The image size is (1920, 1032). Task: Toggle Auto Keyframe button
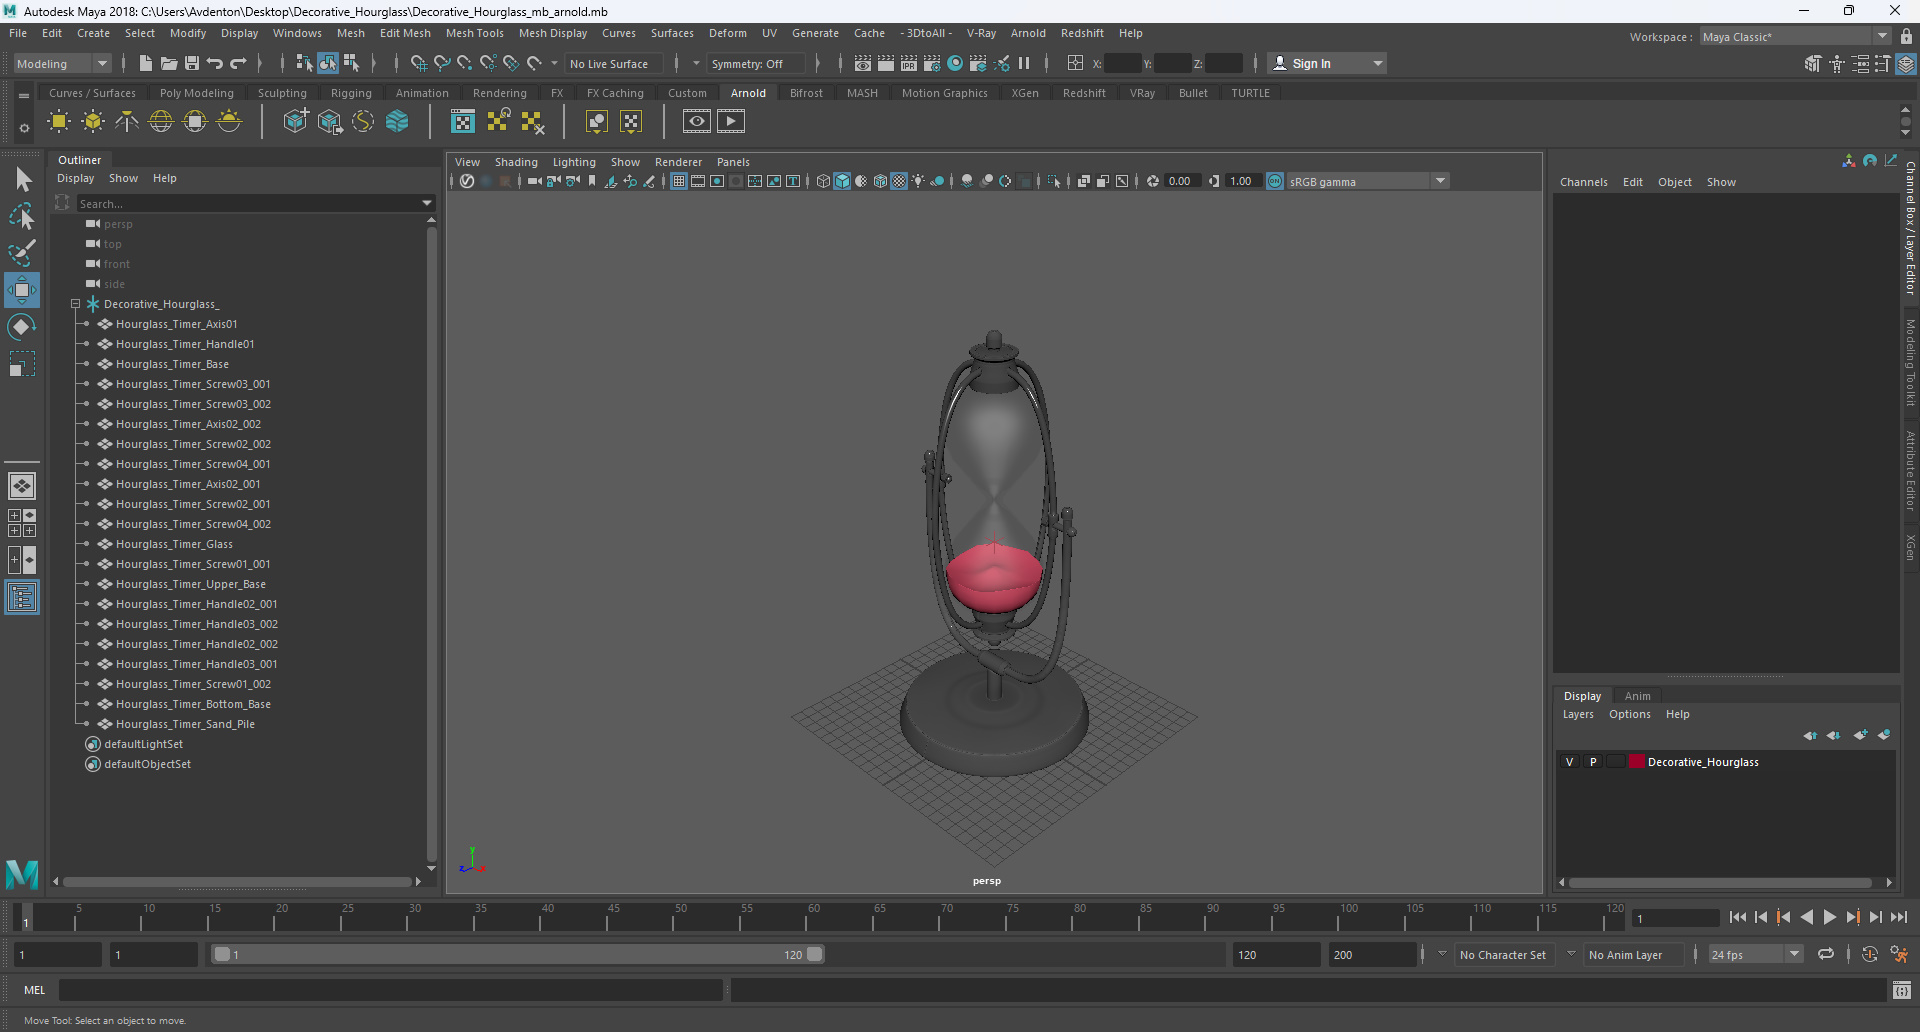1869,955
